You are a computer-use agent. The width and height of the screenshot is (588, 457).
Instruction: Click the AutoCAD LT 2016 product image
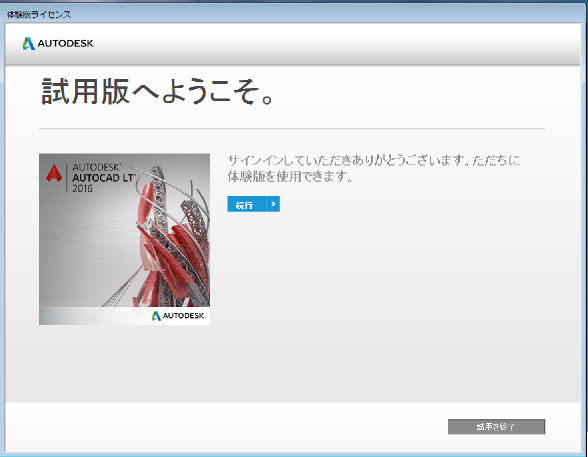[x=124, y=239]
